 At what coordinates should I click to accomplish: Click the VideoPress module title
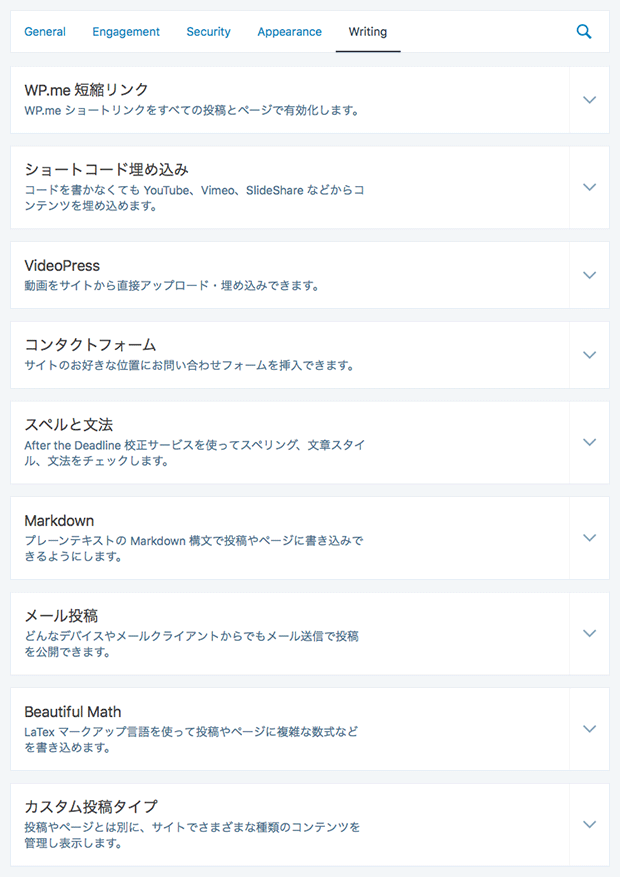point(62,266)
